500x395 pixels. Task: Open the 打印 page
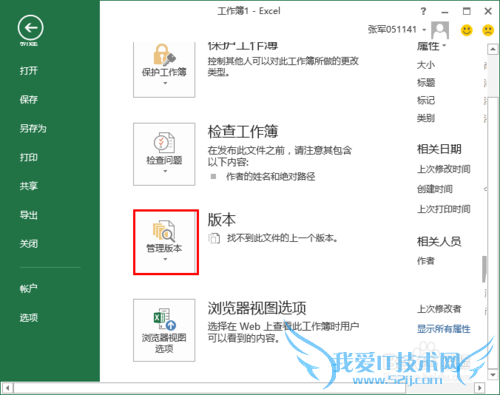[29, 157]
